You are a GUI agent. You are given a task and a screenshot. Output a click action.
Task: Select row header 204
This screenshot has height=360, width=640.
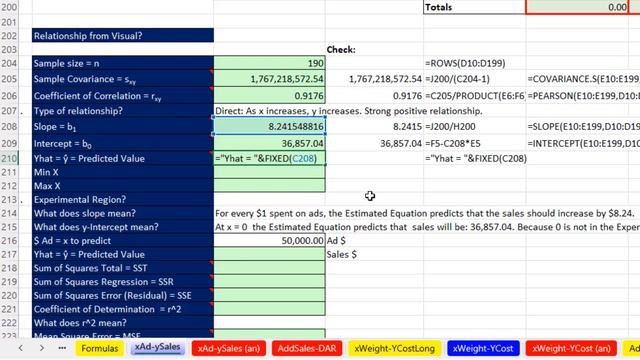click(9, 63)
